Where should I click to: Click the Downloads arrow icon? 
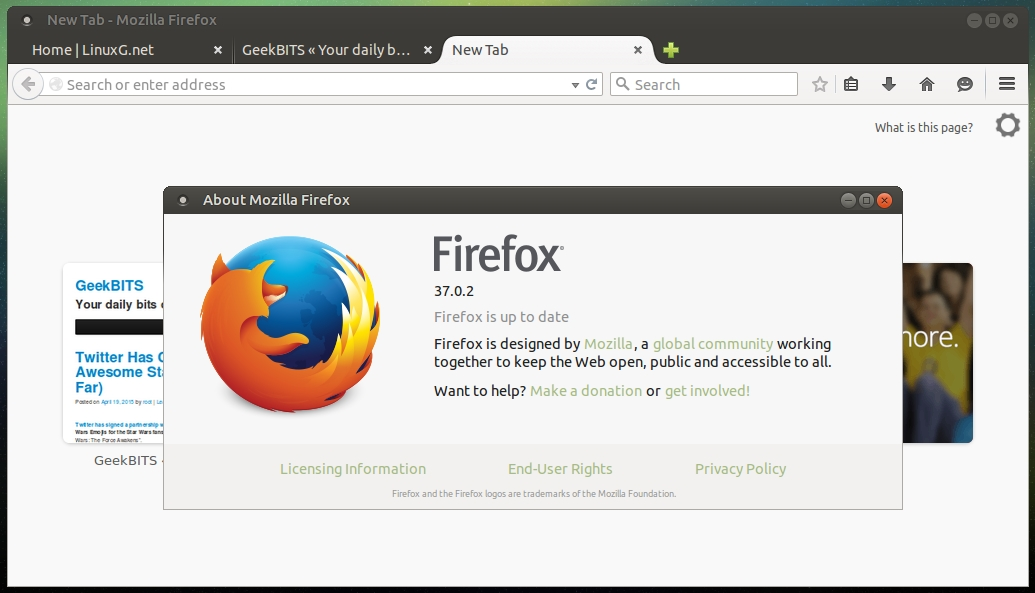tap(888, 84)
